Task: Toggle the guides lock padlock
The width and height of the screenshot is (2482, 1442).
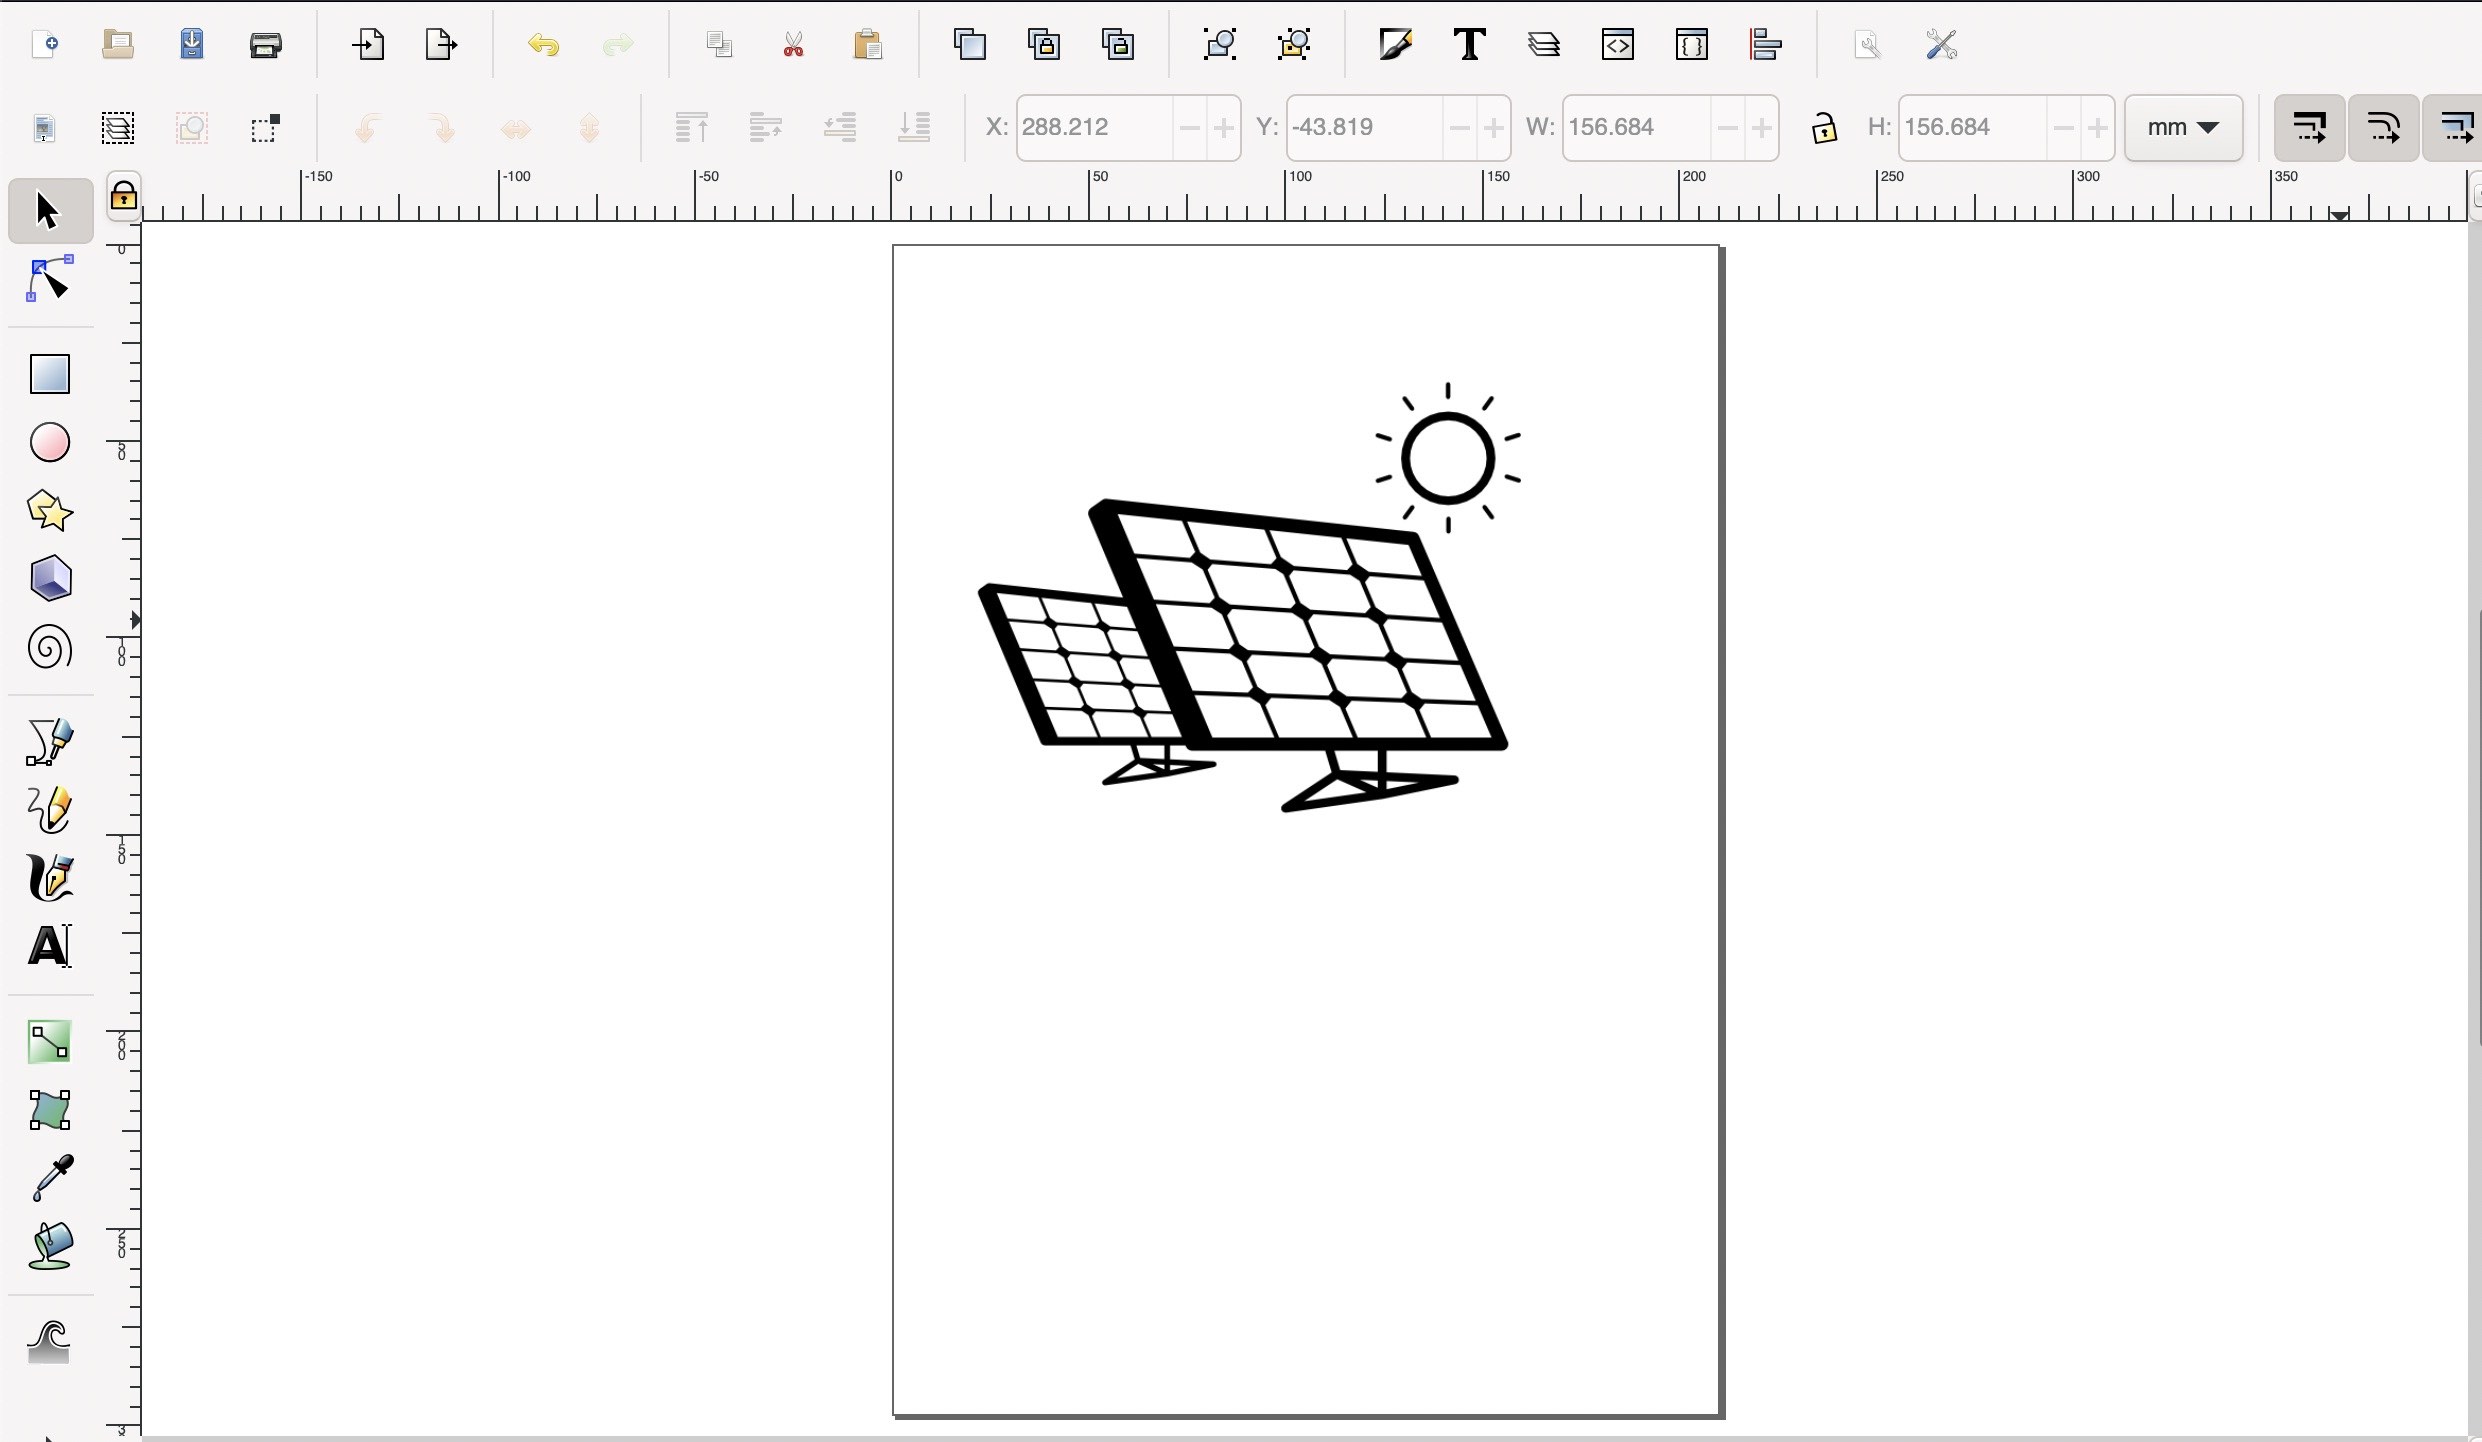Action: click(x=123, y=196)
